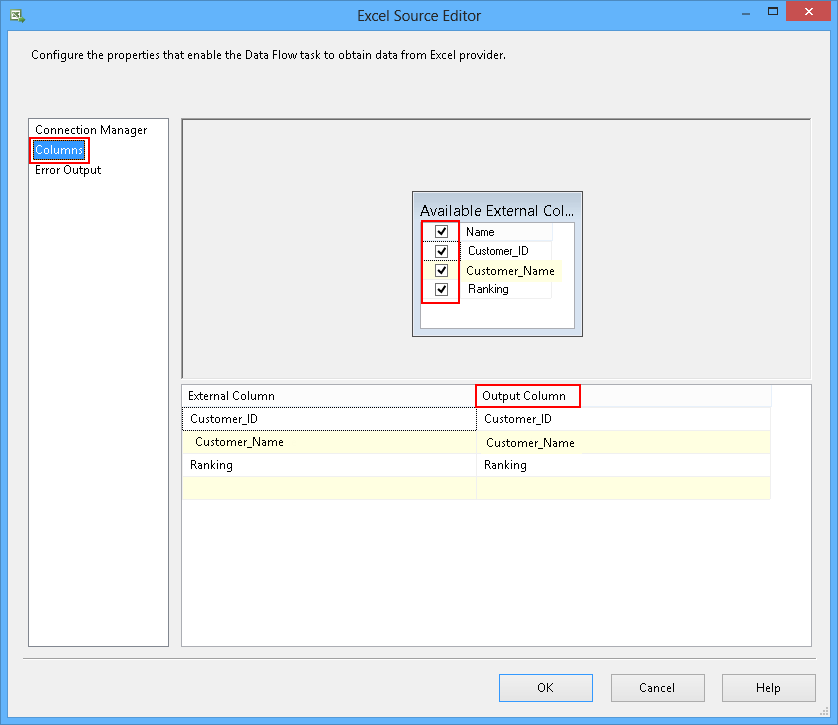838x725 pixels.
Task: Select Customer_ID in Available External Columns list
Action: click(x=498, y=251)
